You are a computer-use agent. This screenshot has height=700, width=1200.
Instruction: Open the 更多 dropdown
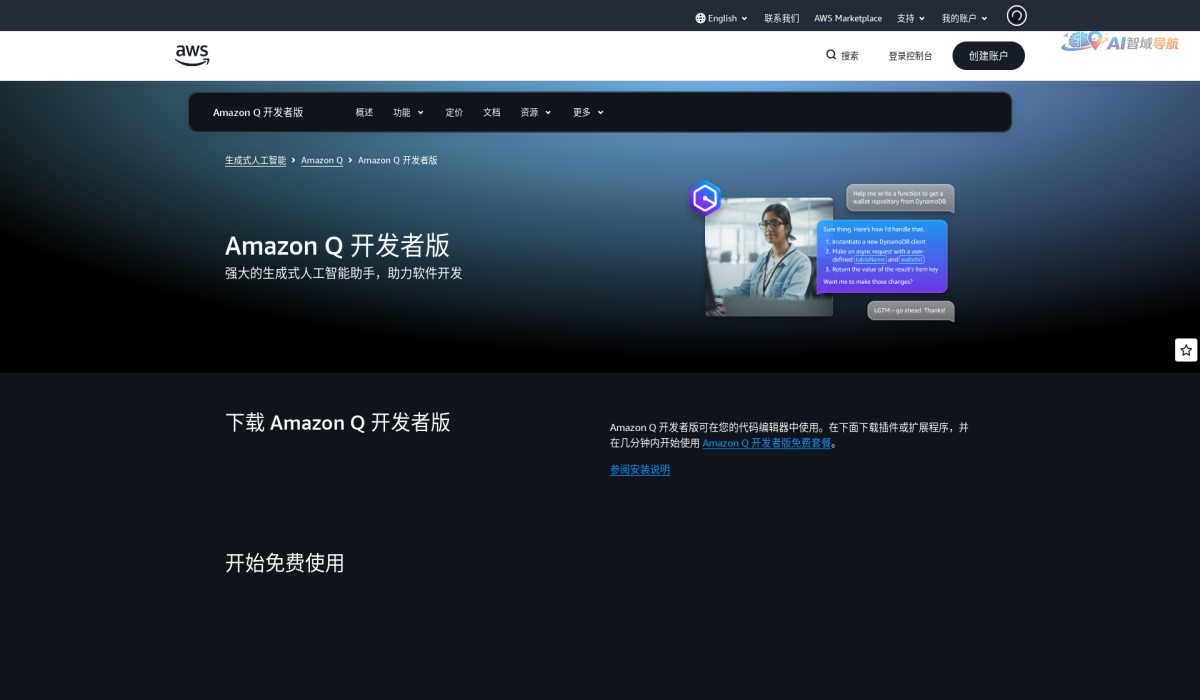(586, 112)
